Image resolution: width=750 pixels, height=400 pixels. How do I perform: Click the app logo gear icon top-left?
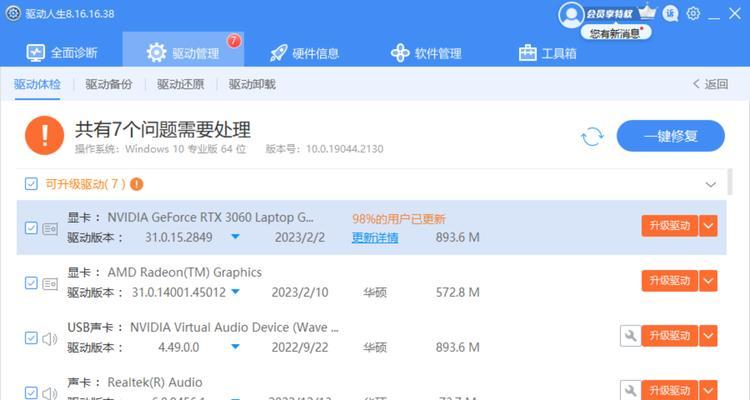pyautogui.click(x=13, y=13)
